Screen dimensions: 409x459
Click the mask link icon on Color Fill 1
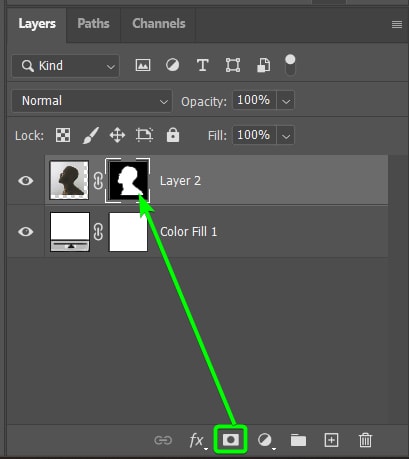pyautogui.click(x=98, y=232)
